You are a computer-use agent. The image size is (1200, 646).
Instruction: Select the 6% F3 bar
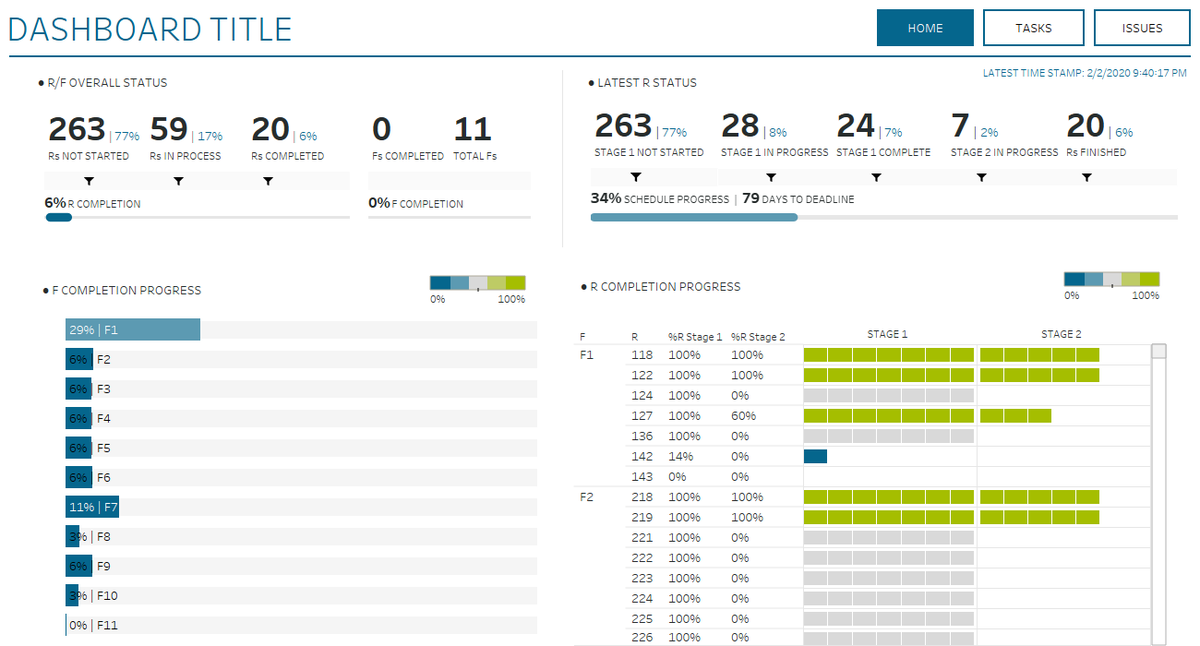tap(79, 389)
